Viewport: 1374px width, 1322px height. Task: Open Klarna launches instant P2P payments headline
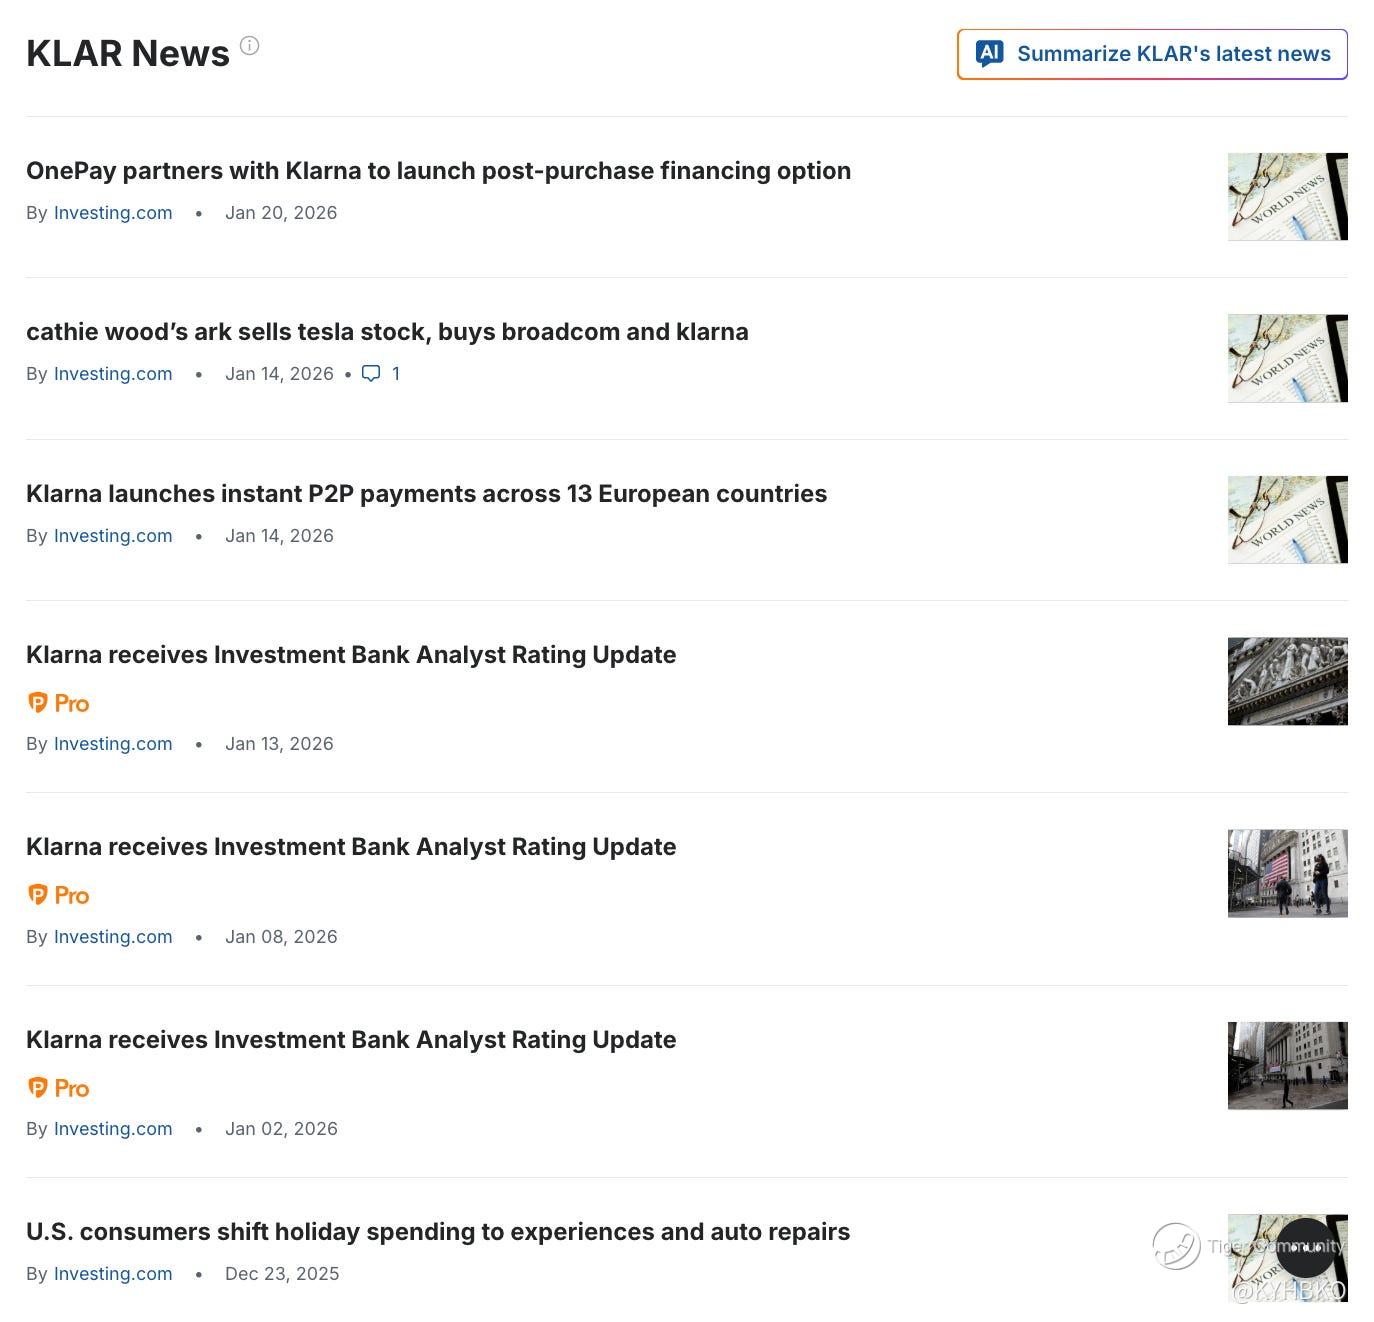coord(427,494)
